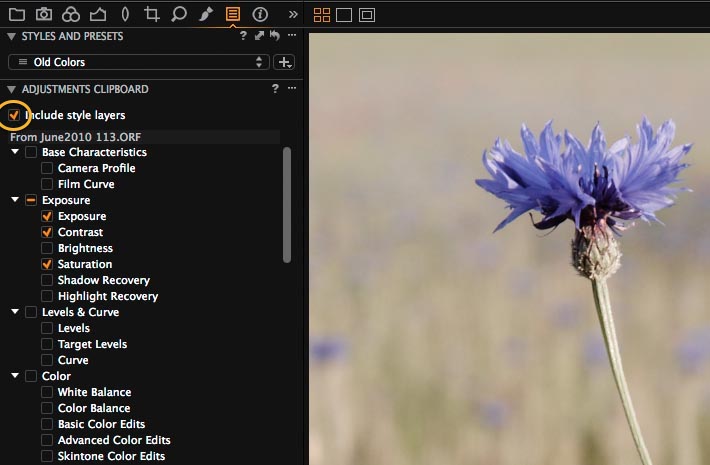Open help for Styles and Presets
The width and height of the screenshot is (710, 465).
point(243,35)
